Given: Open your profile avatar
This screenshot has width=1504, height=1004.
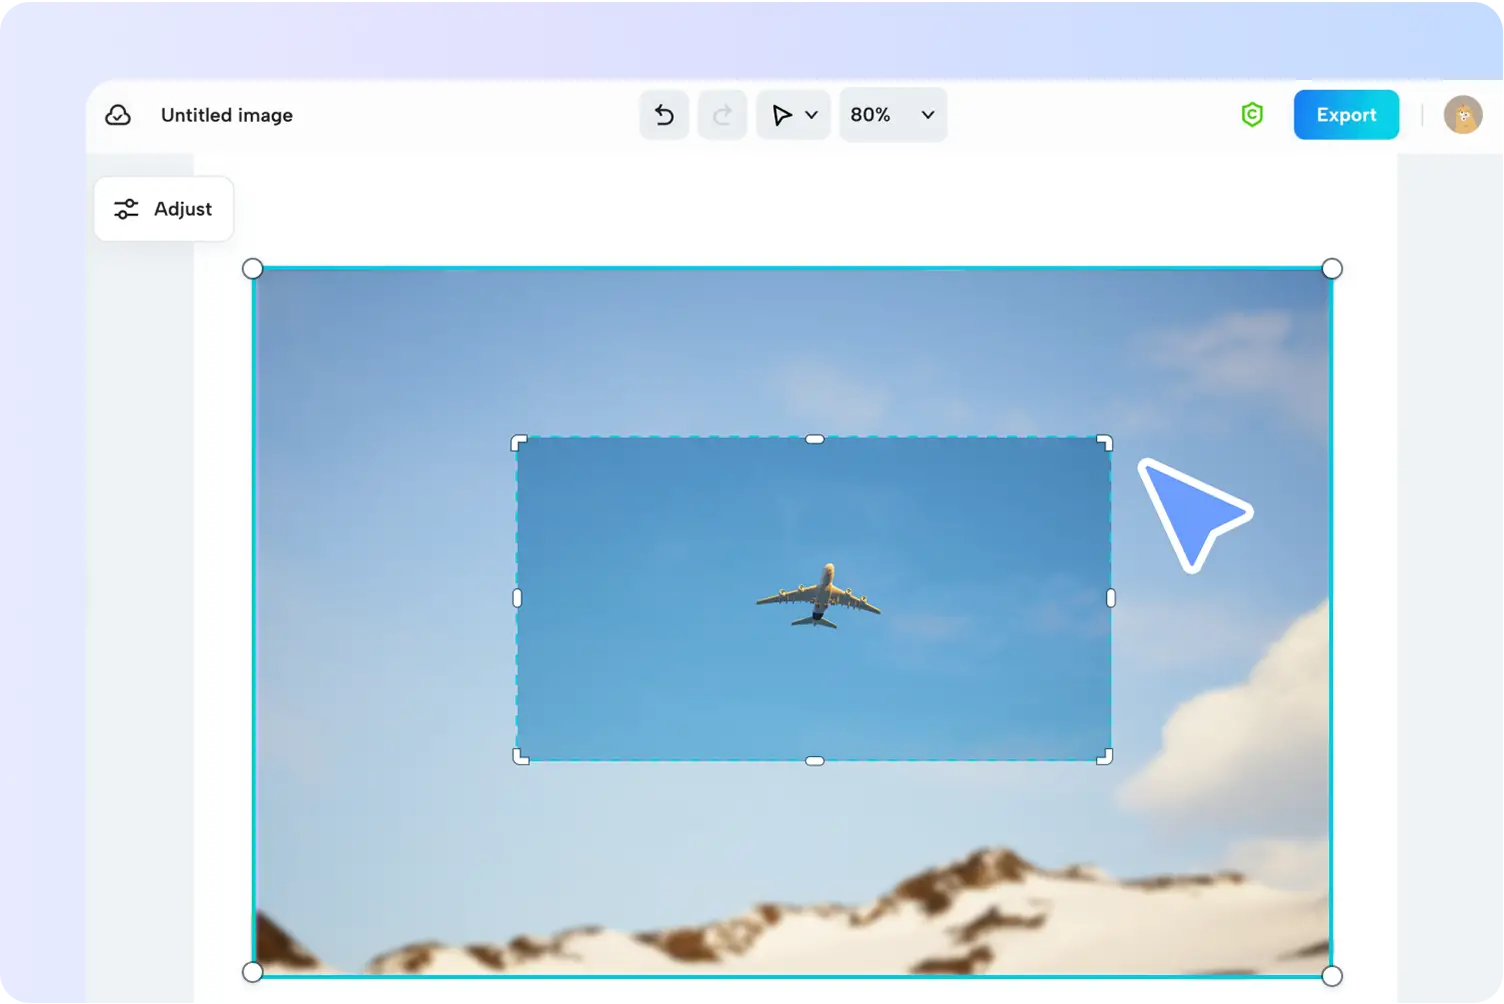Looking at the screenshot, I should (x=1463, y=114).
